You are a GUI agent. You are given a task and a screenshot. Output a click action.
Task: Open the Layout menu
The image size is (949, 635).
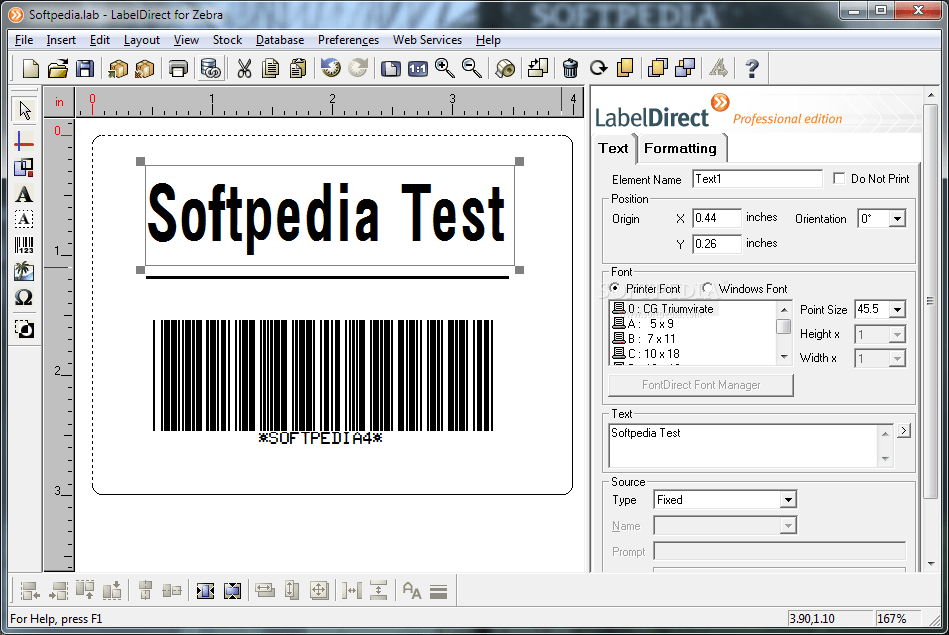(142, 40)
